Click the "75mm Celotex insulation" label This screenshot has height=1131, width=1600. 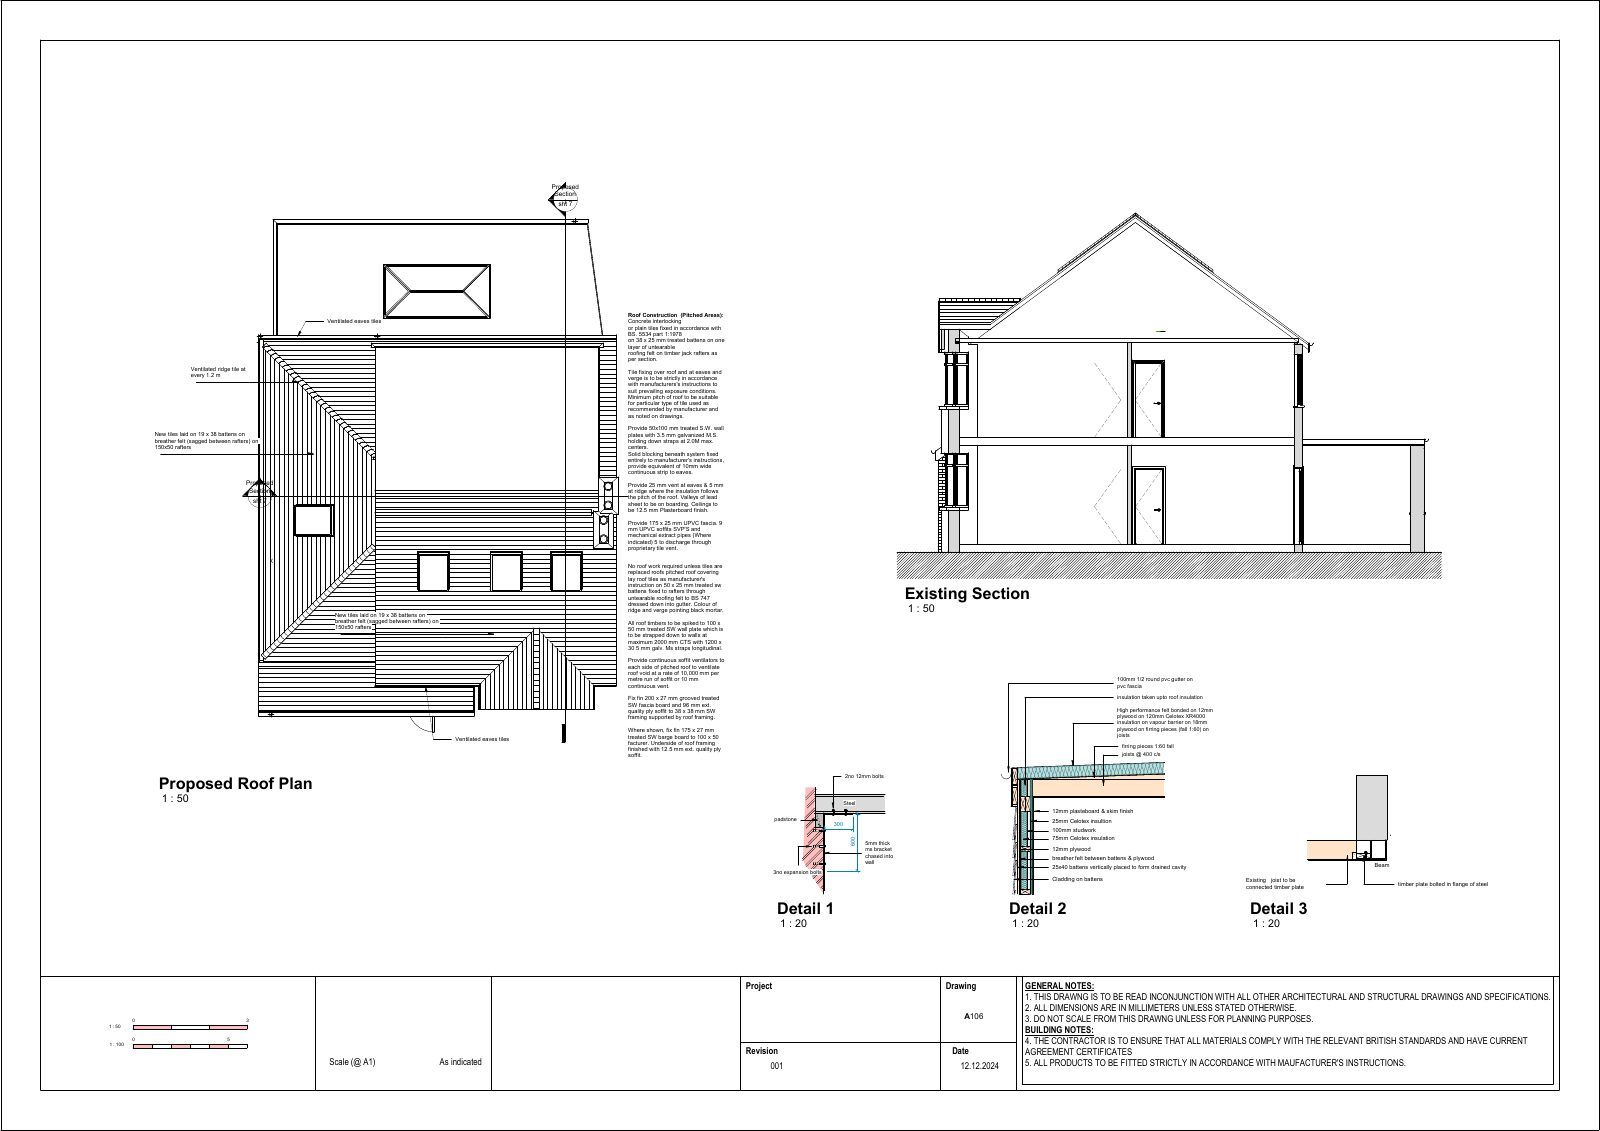tap(1083, 839)
